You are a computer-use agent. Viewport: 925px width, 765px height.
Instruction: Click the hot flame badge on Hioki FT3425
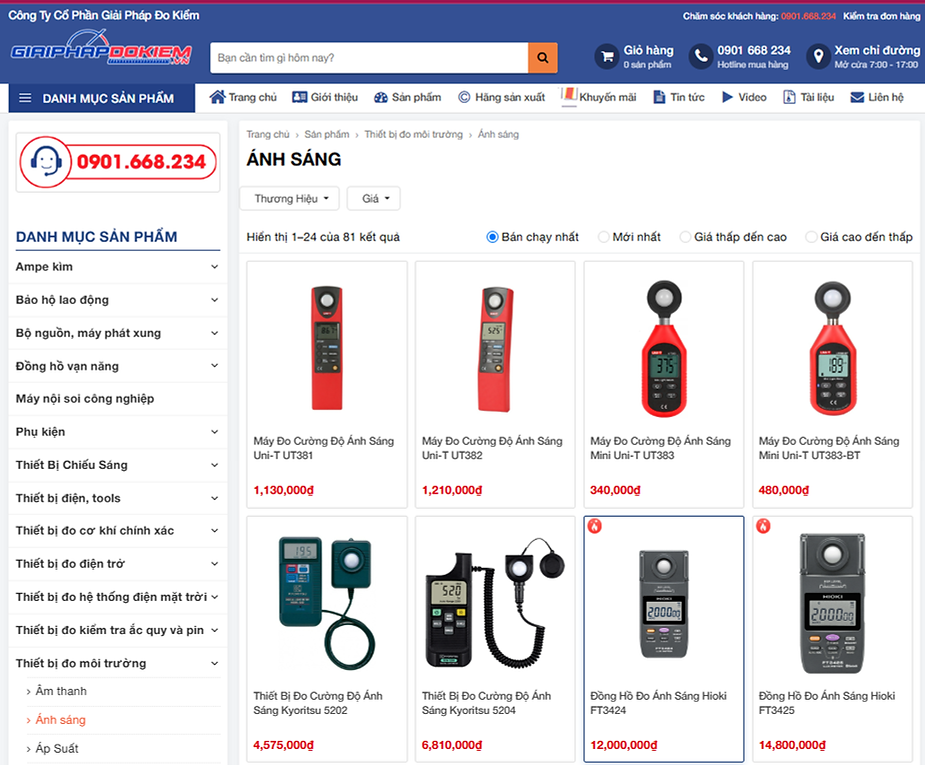click(x=763, y=526)
